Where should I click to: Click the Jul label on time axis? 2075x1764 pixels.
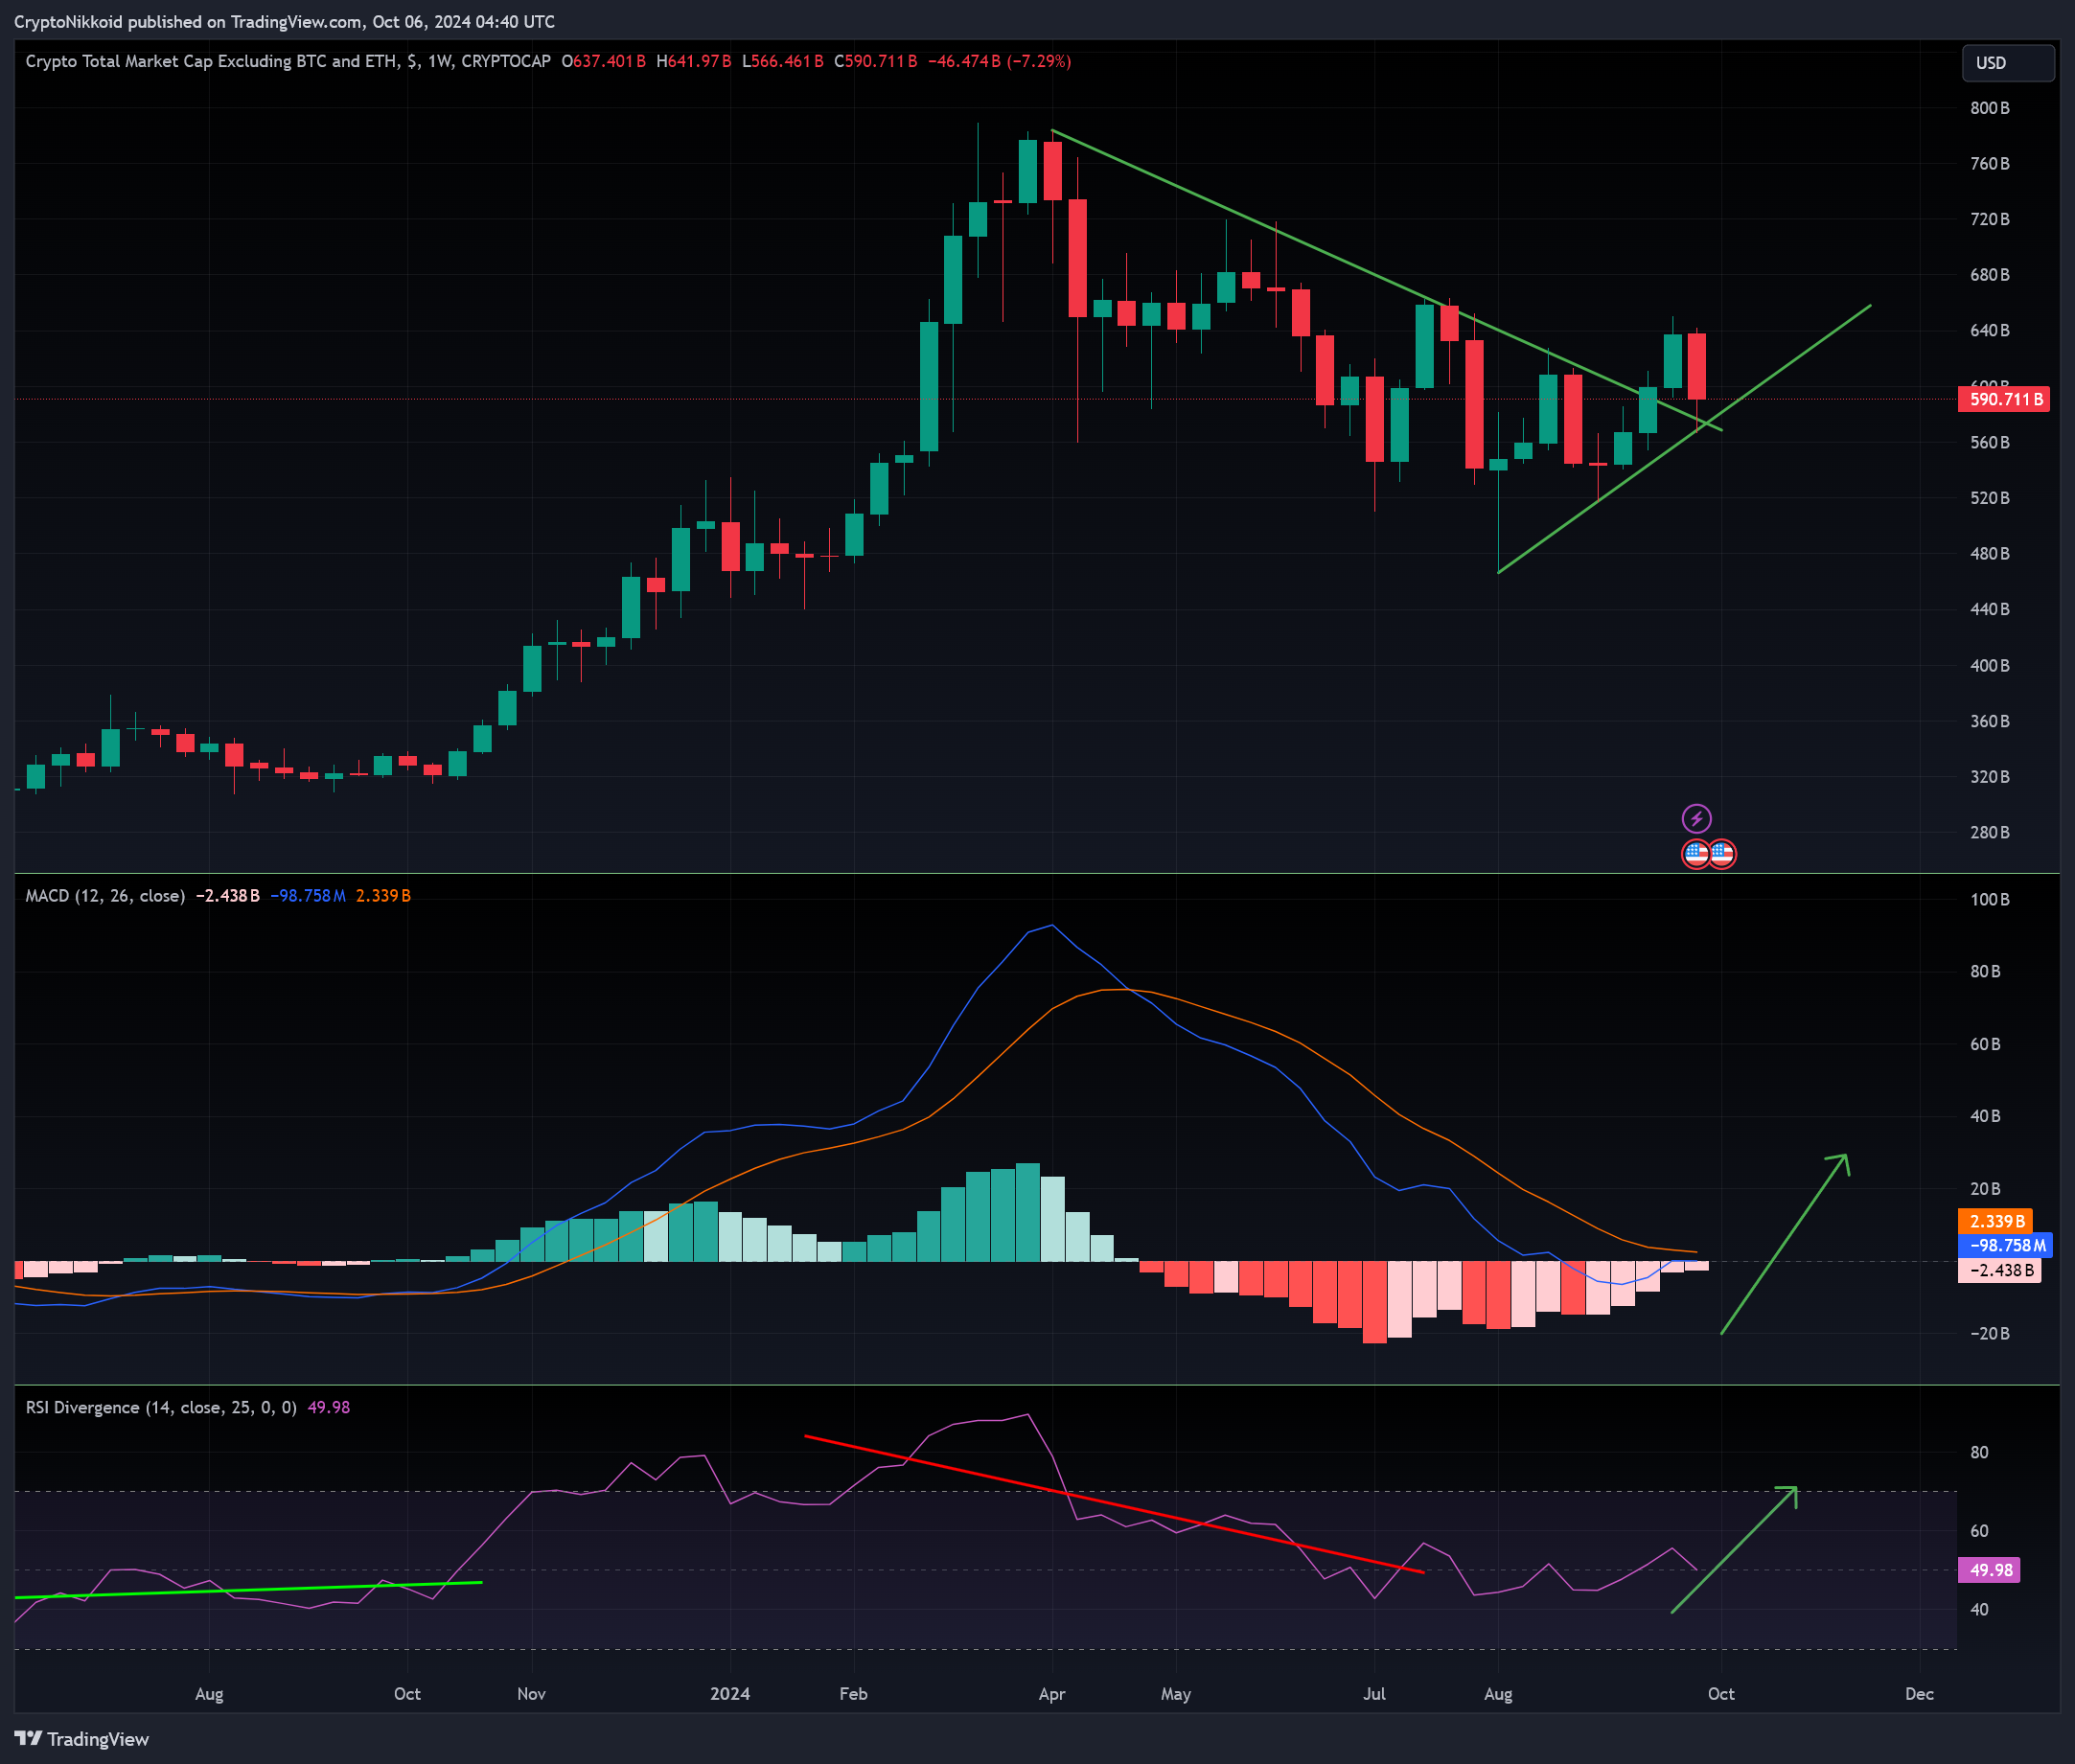pos(1374,1694)
